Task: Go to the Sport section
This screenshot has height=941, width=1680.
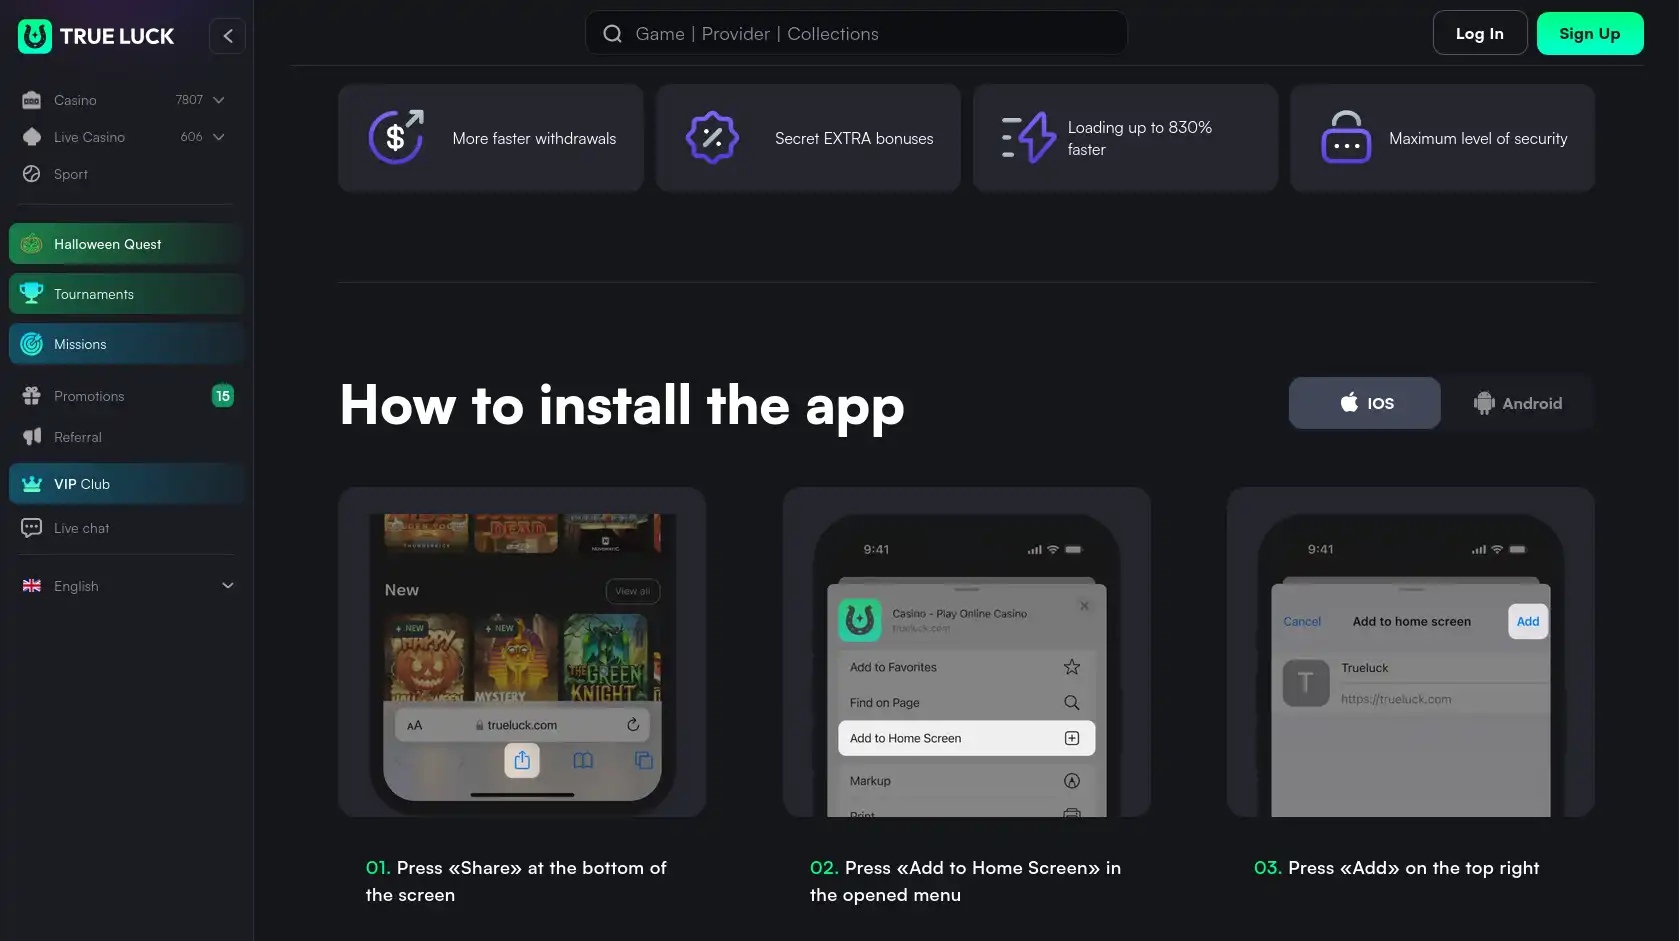Action: point(70,174)
